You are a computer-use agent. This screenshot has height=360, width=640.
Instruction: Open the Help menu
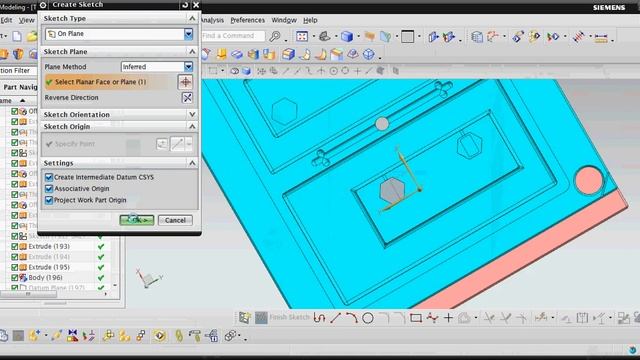310,20
